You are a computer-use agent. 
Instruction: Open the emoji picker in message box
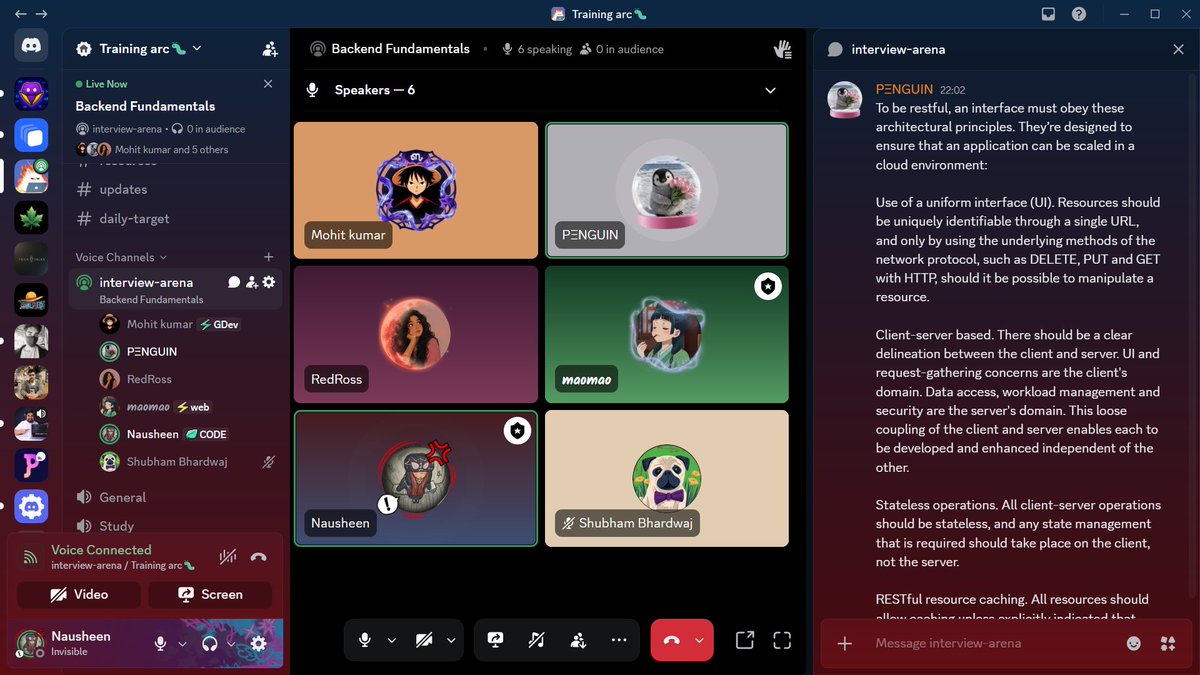[1133, 643]
